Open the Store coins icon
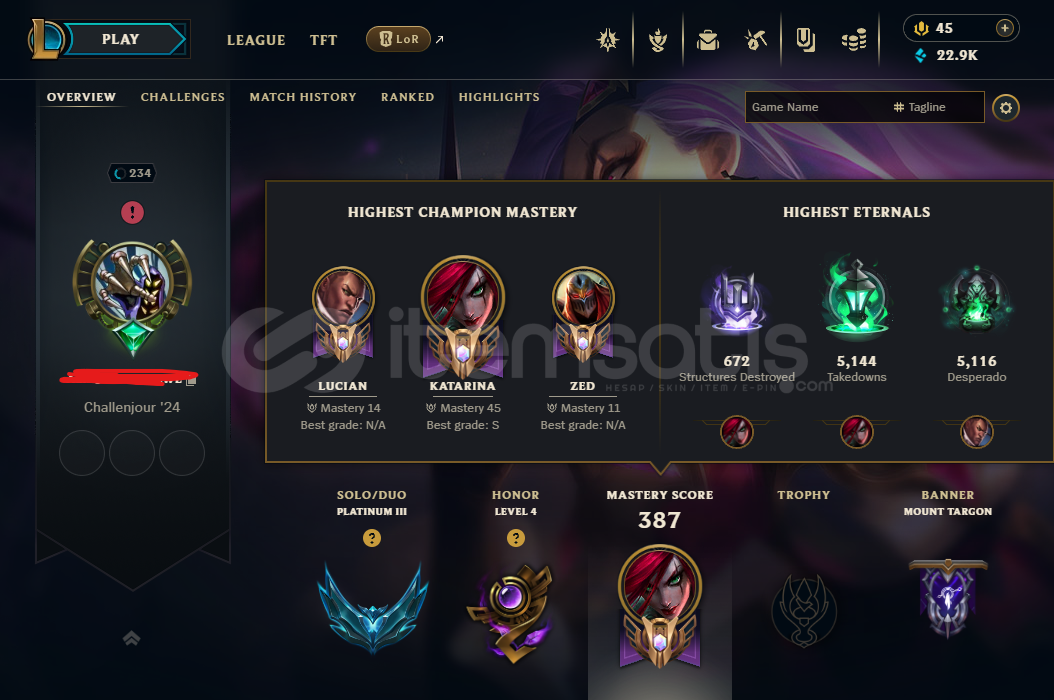This screenshot has width=1054, height=700. point(854,40)
